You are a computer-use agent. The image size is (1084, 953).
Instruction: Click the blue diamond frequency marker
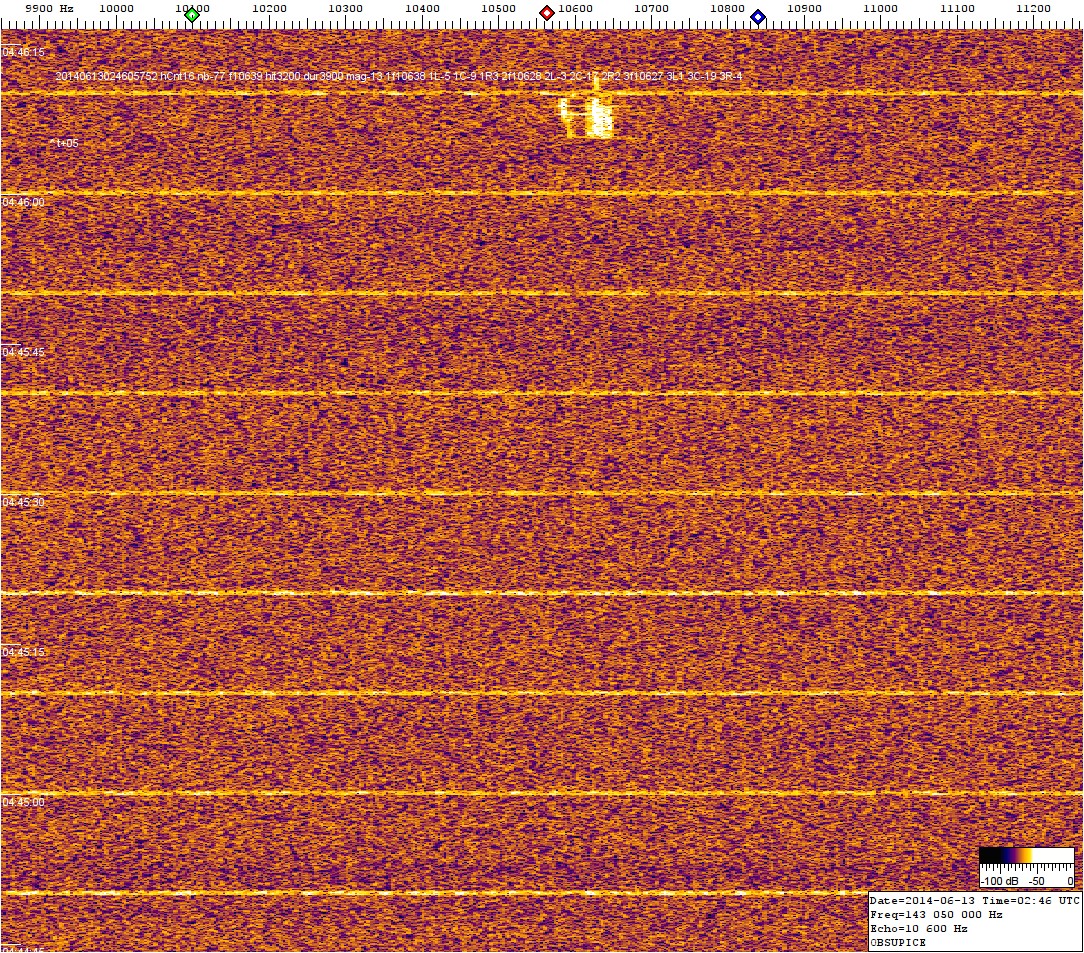pos(758,16)
